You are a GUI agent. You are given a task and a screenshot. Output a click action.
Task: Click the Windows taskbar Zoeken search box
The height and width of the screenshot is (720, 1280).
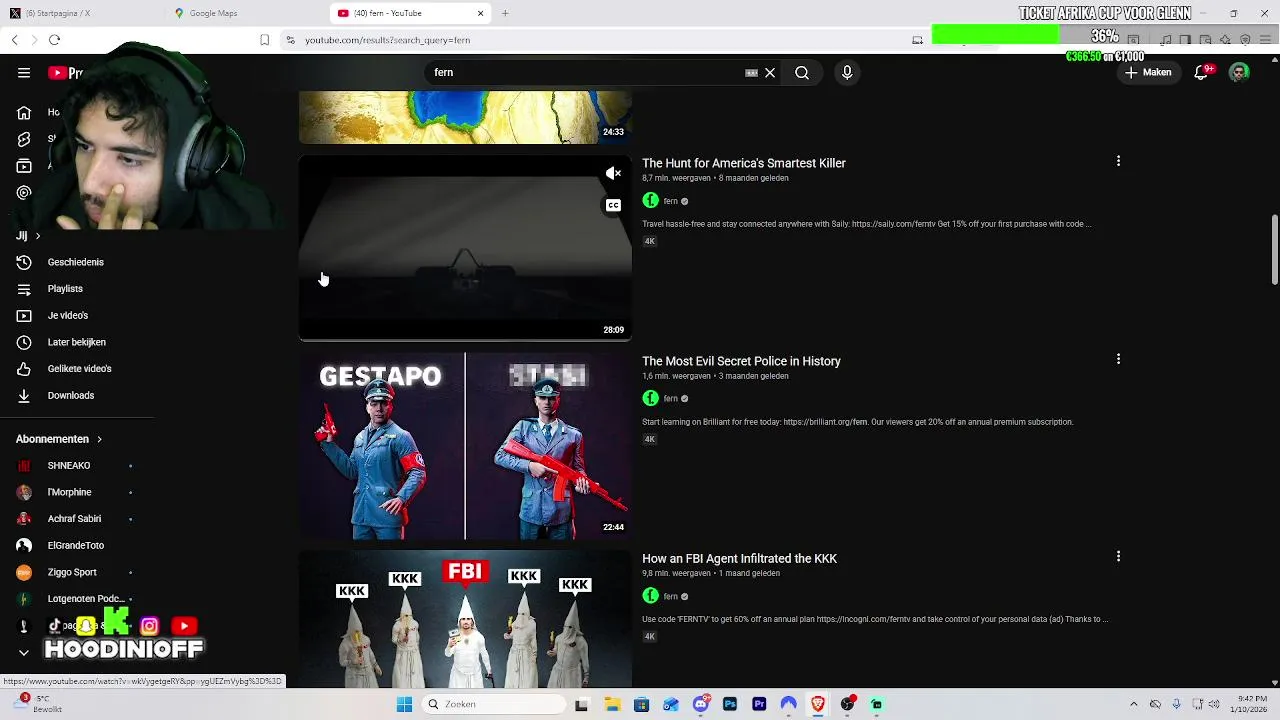pyautogui.click(x=492, y=704)
